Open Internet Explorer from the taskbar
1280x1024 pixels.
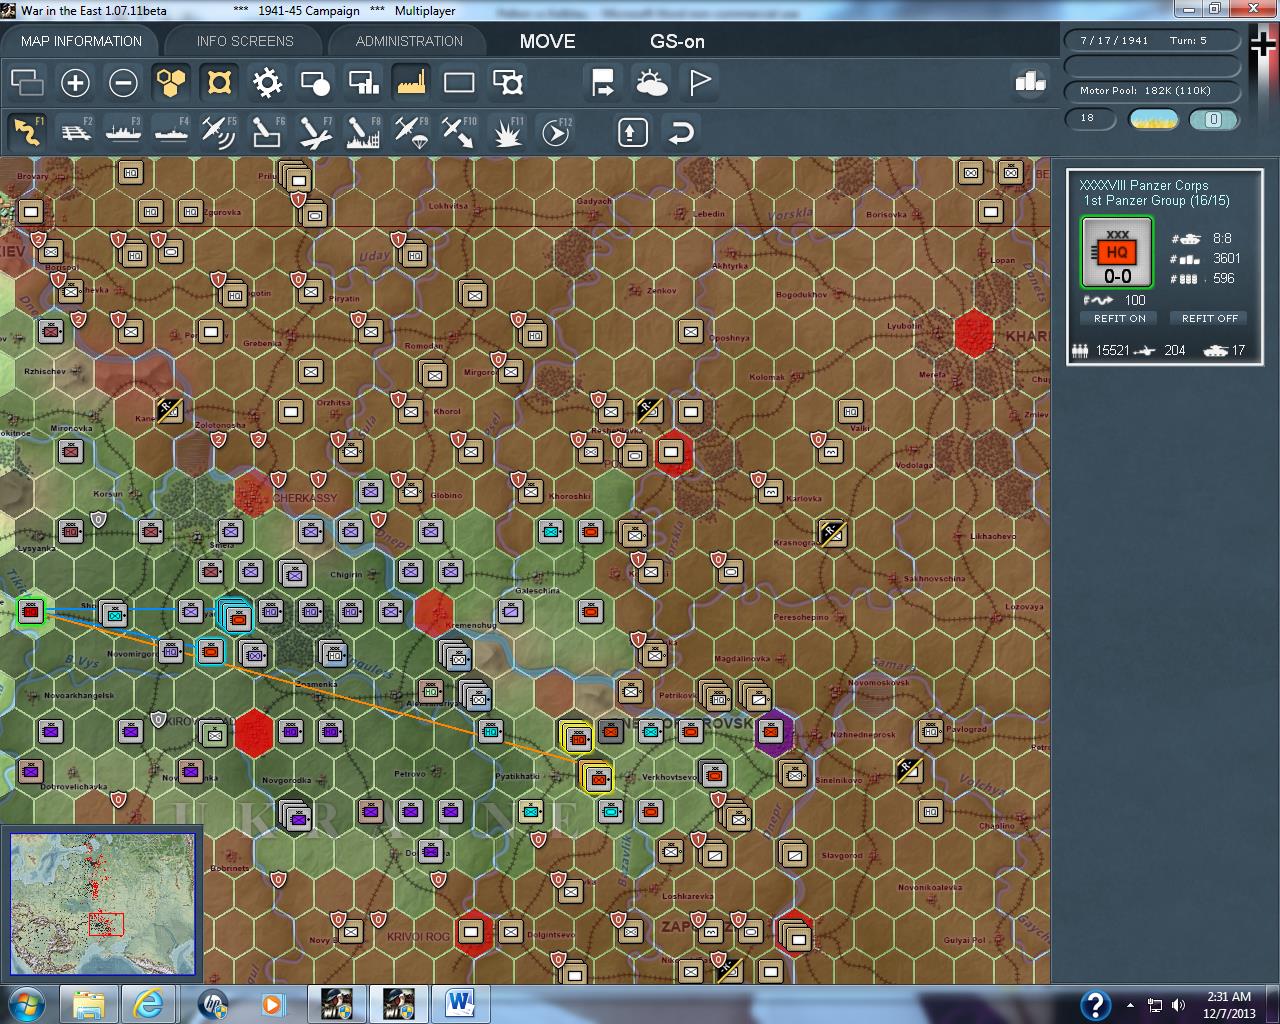point(148,1003)
